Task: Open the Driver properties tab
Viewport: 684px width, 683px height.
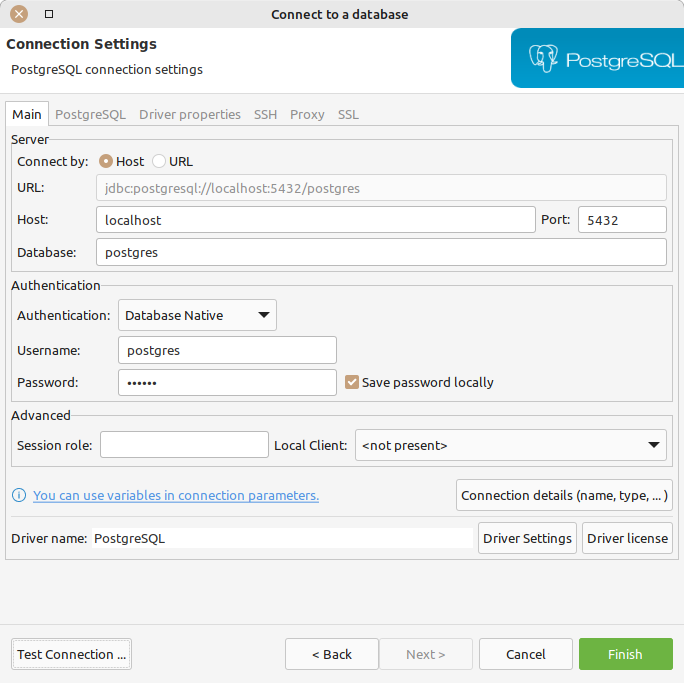Action: coord(189,114)
